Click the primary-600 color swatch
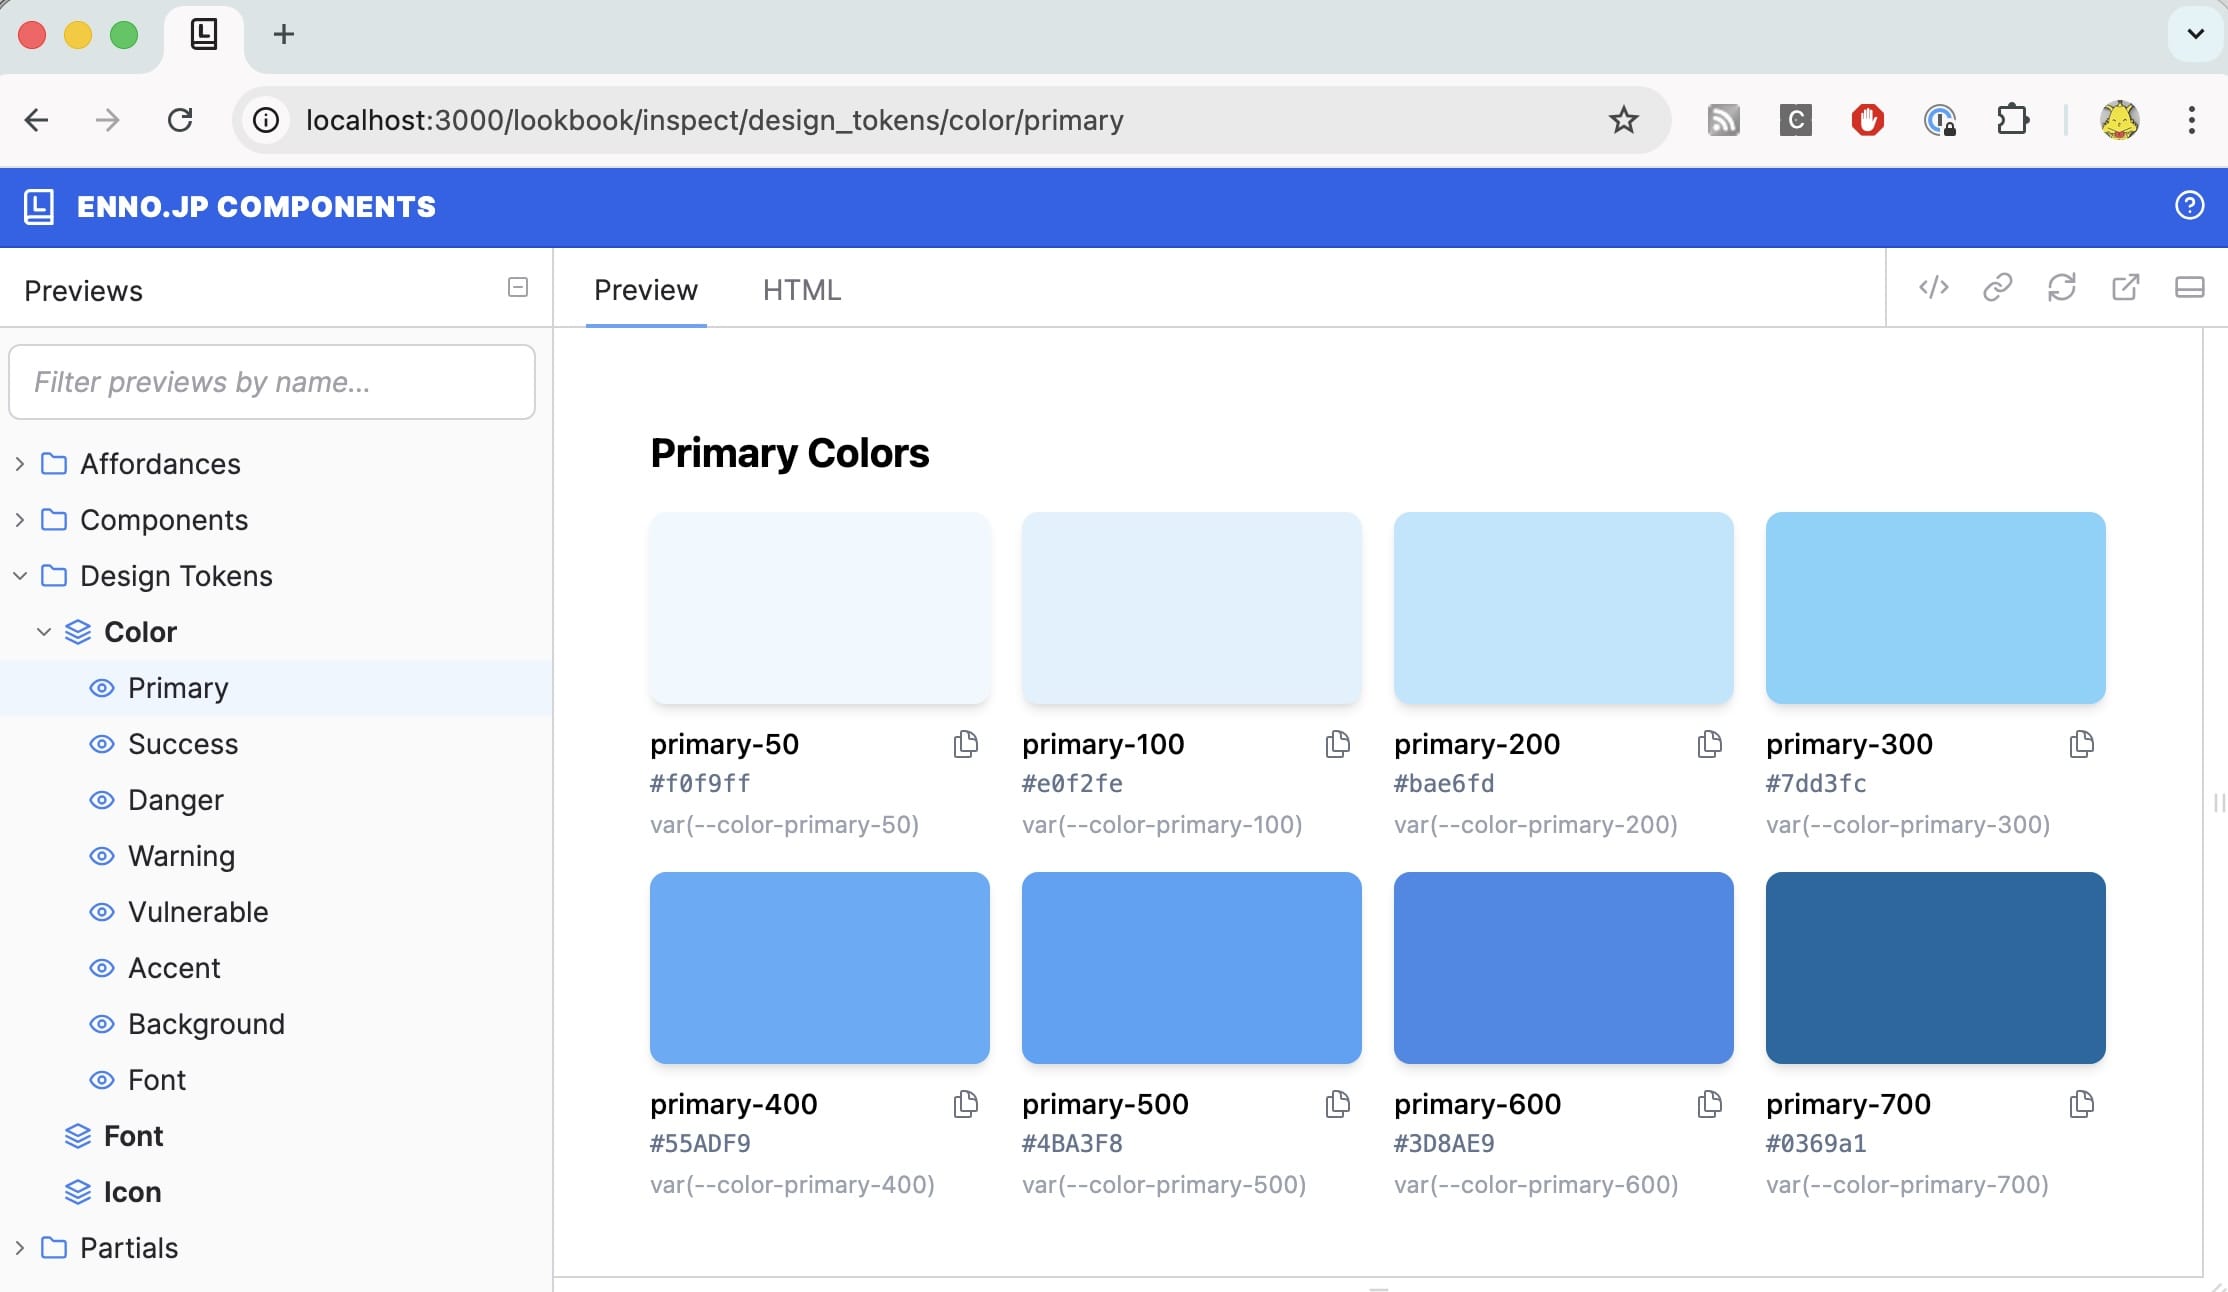This screenshot has width=2228, height=1292. 1563,967
